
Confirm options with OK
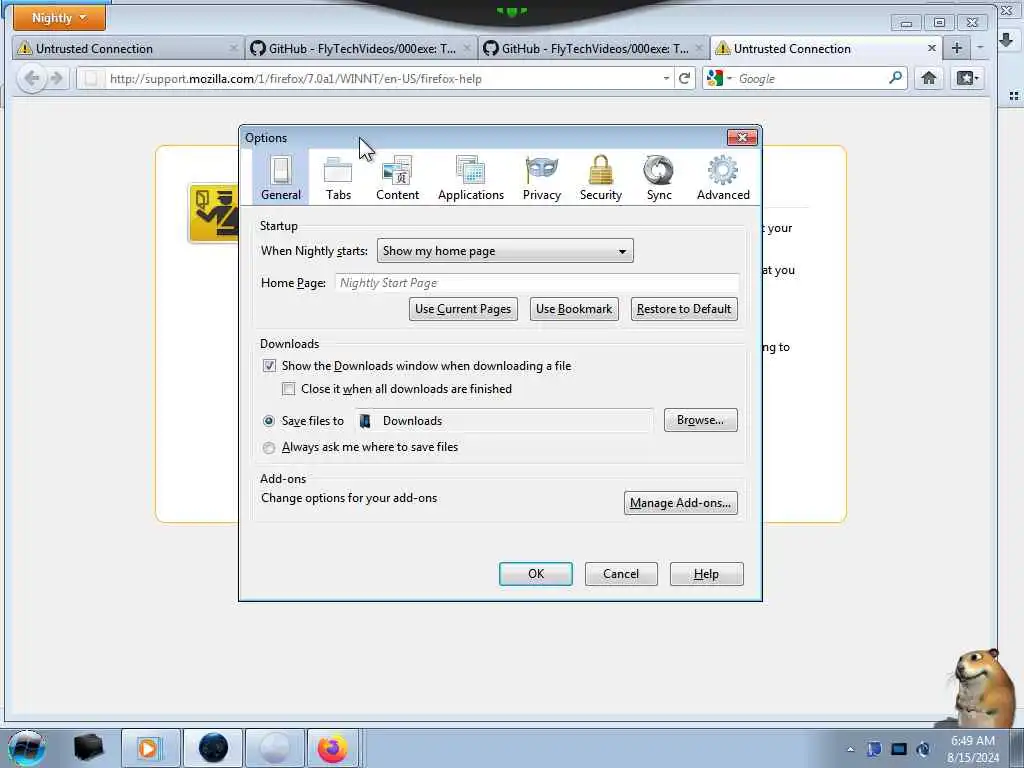point(536,574)
